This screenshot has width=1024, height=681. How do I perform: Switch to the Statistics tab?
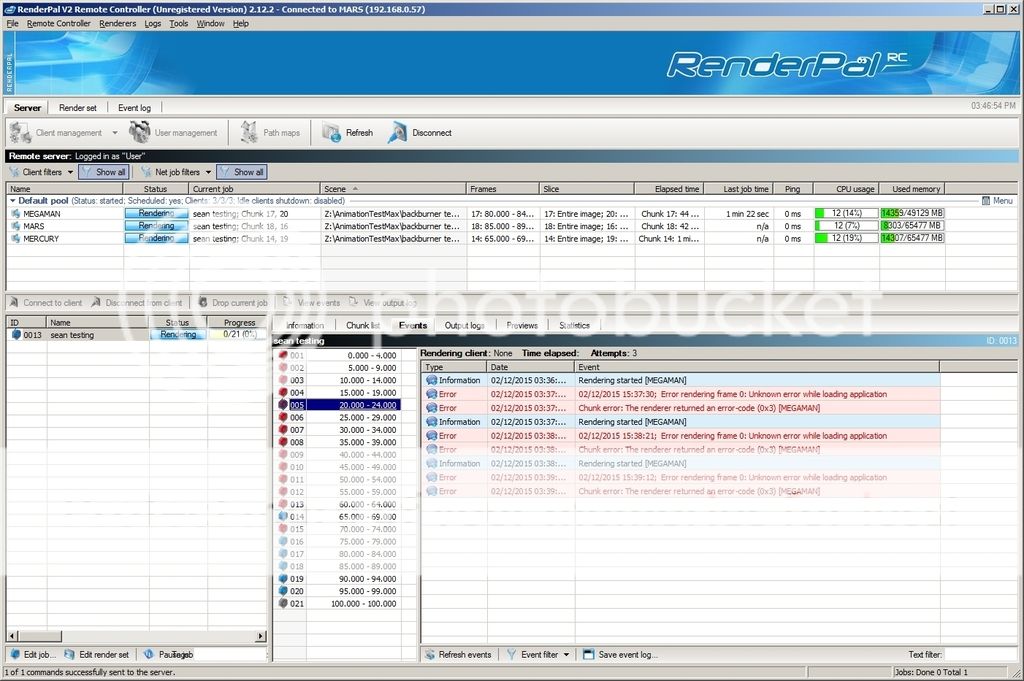pyautogui.click(x=574, y=325)
